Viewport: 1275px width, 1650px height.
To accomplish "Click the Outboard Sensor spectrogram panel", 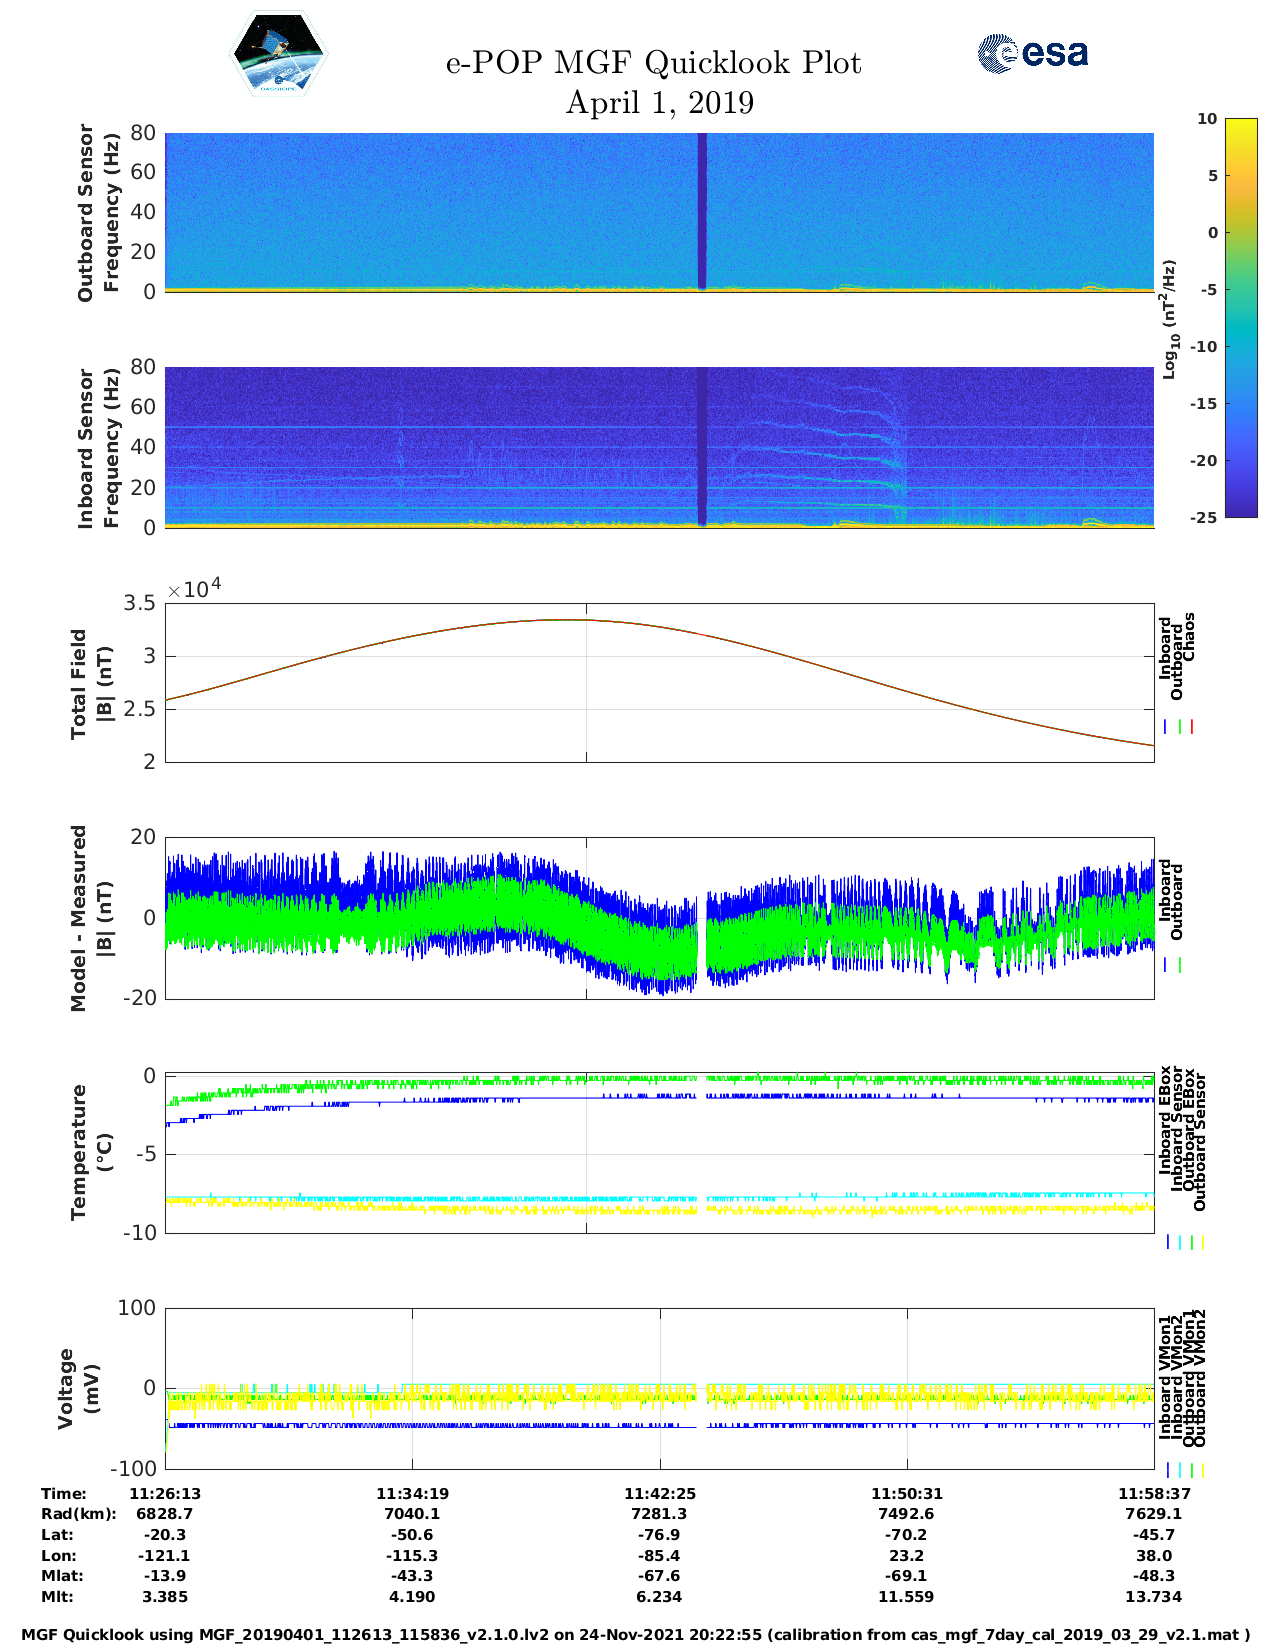I will pos(659,211).
